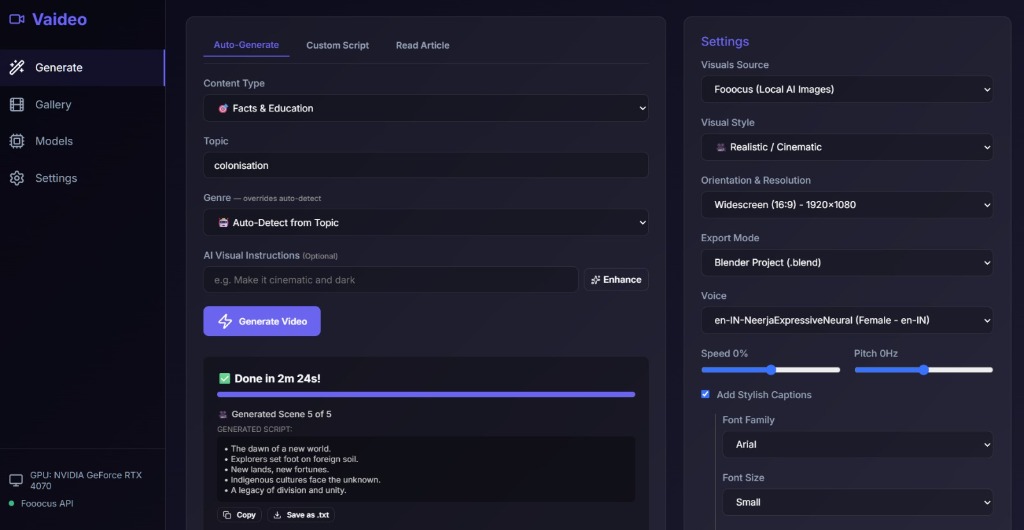
Task: Open Gallery page in sidebar
Action: click(82, 104)
